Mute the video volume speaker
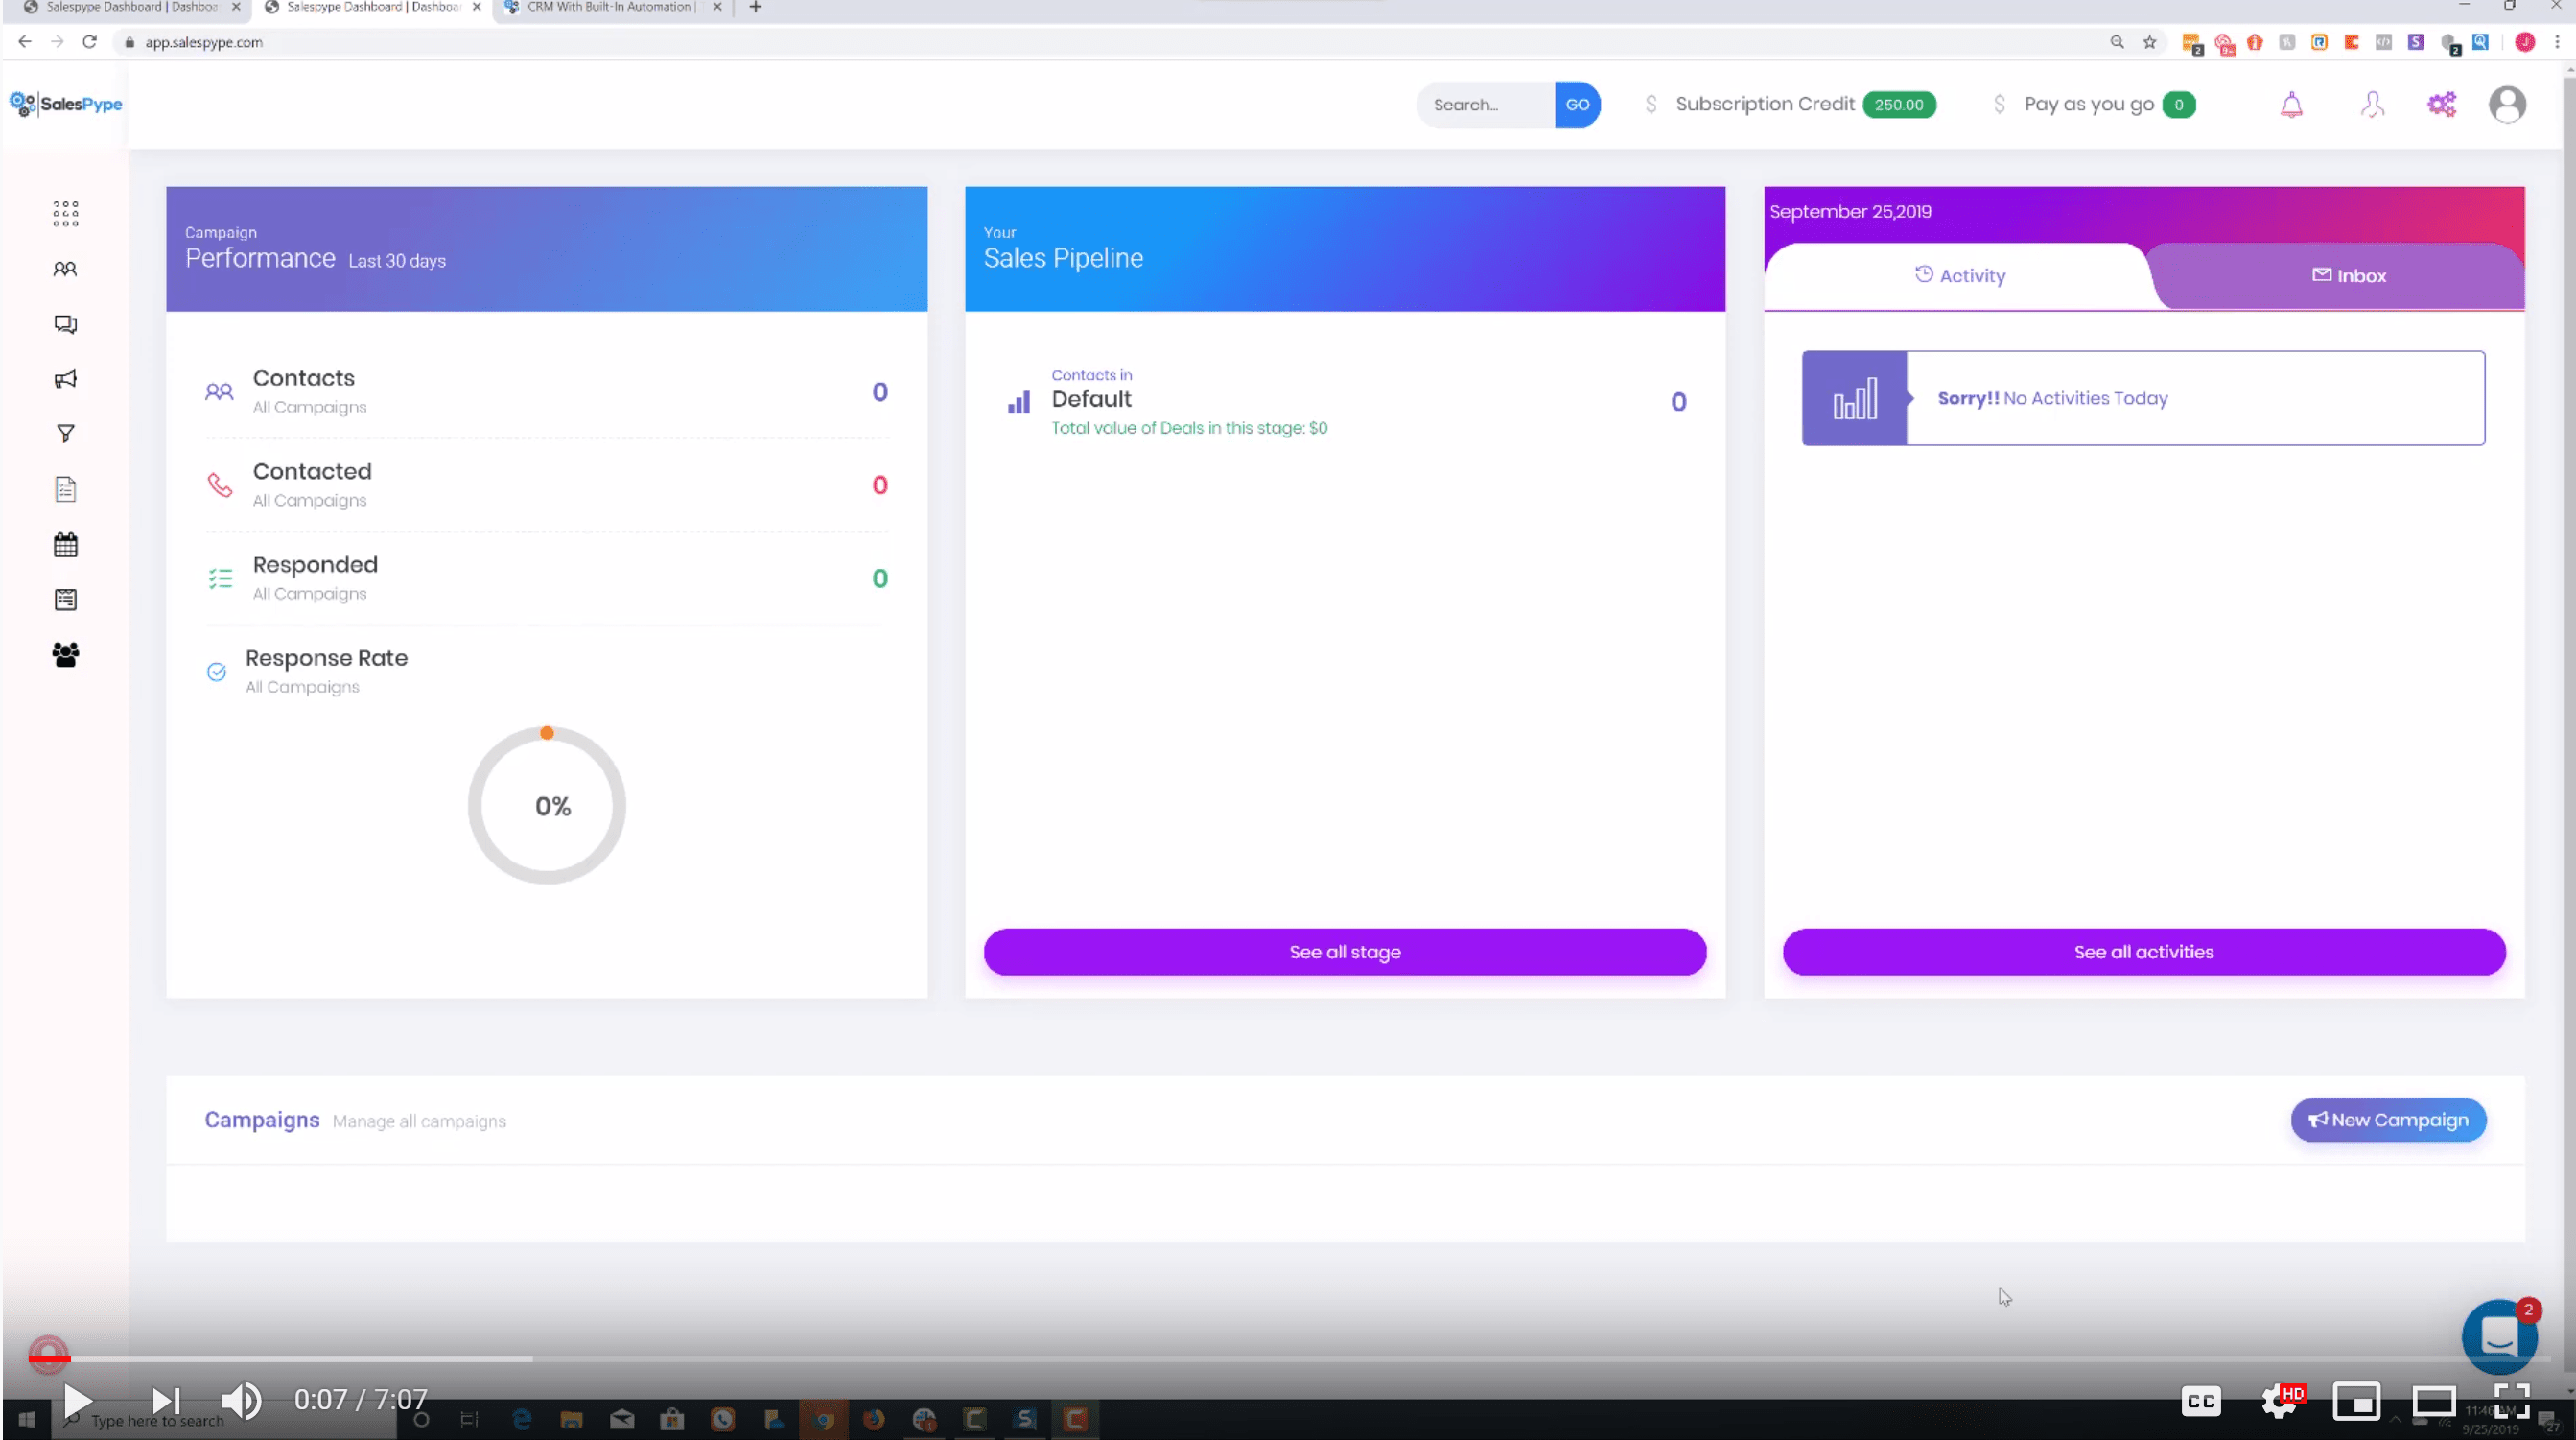Viewport: 2576px width, 1440px height. (240, 1400)
